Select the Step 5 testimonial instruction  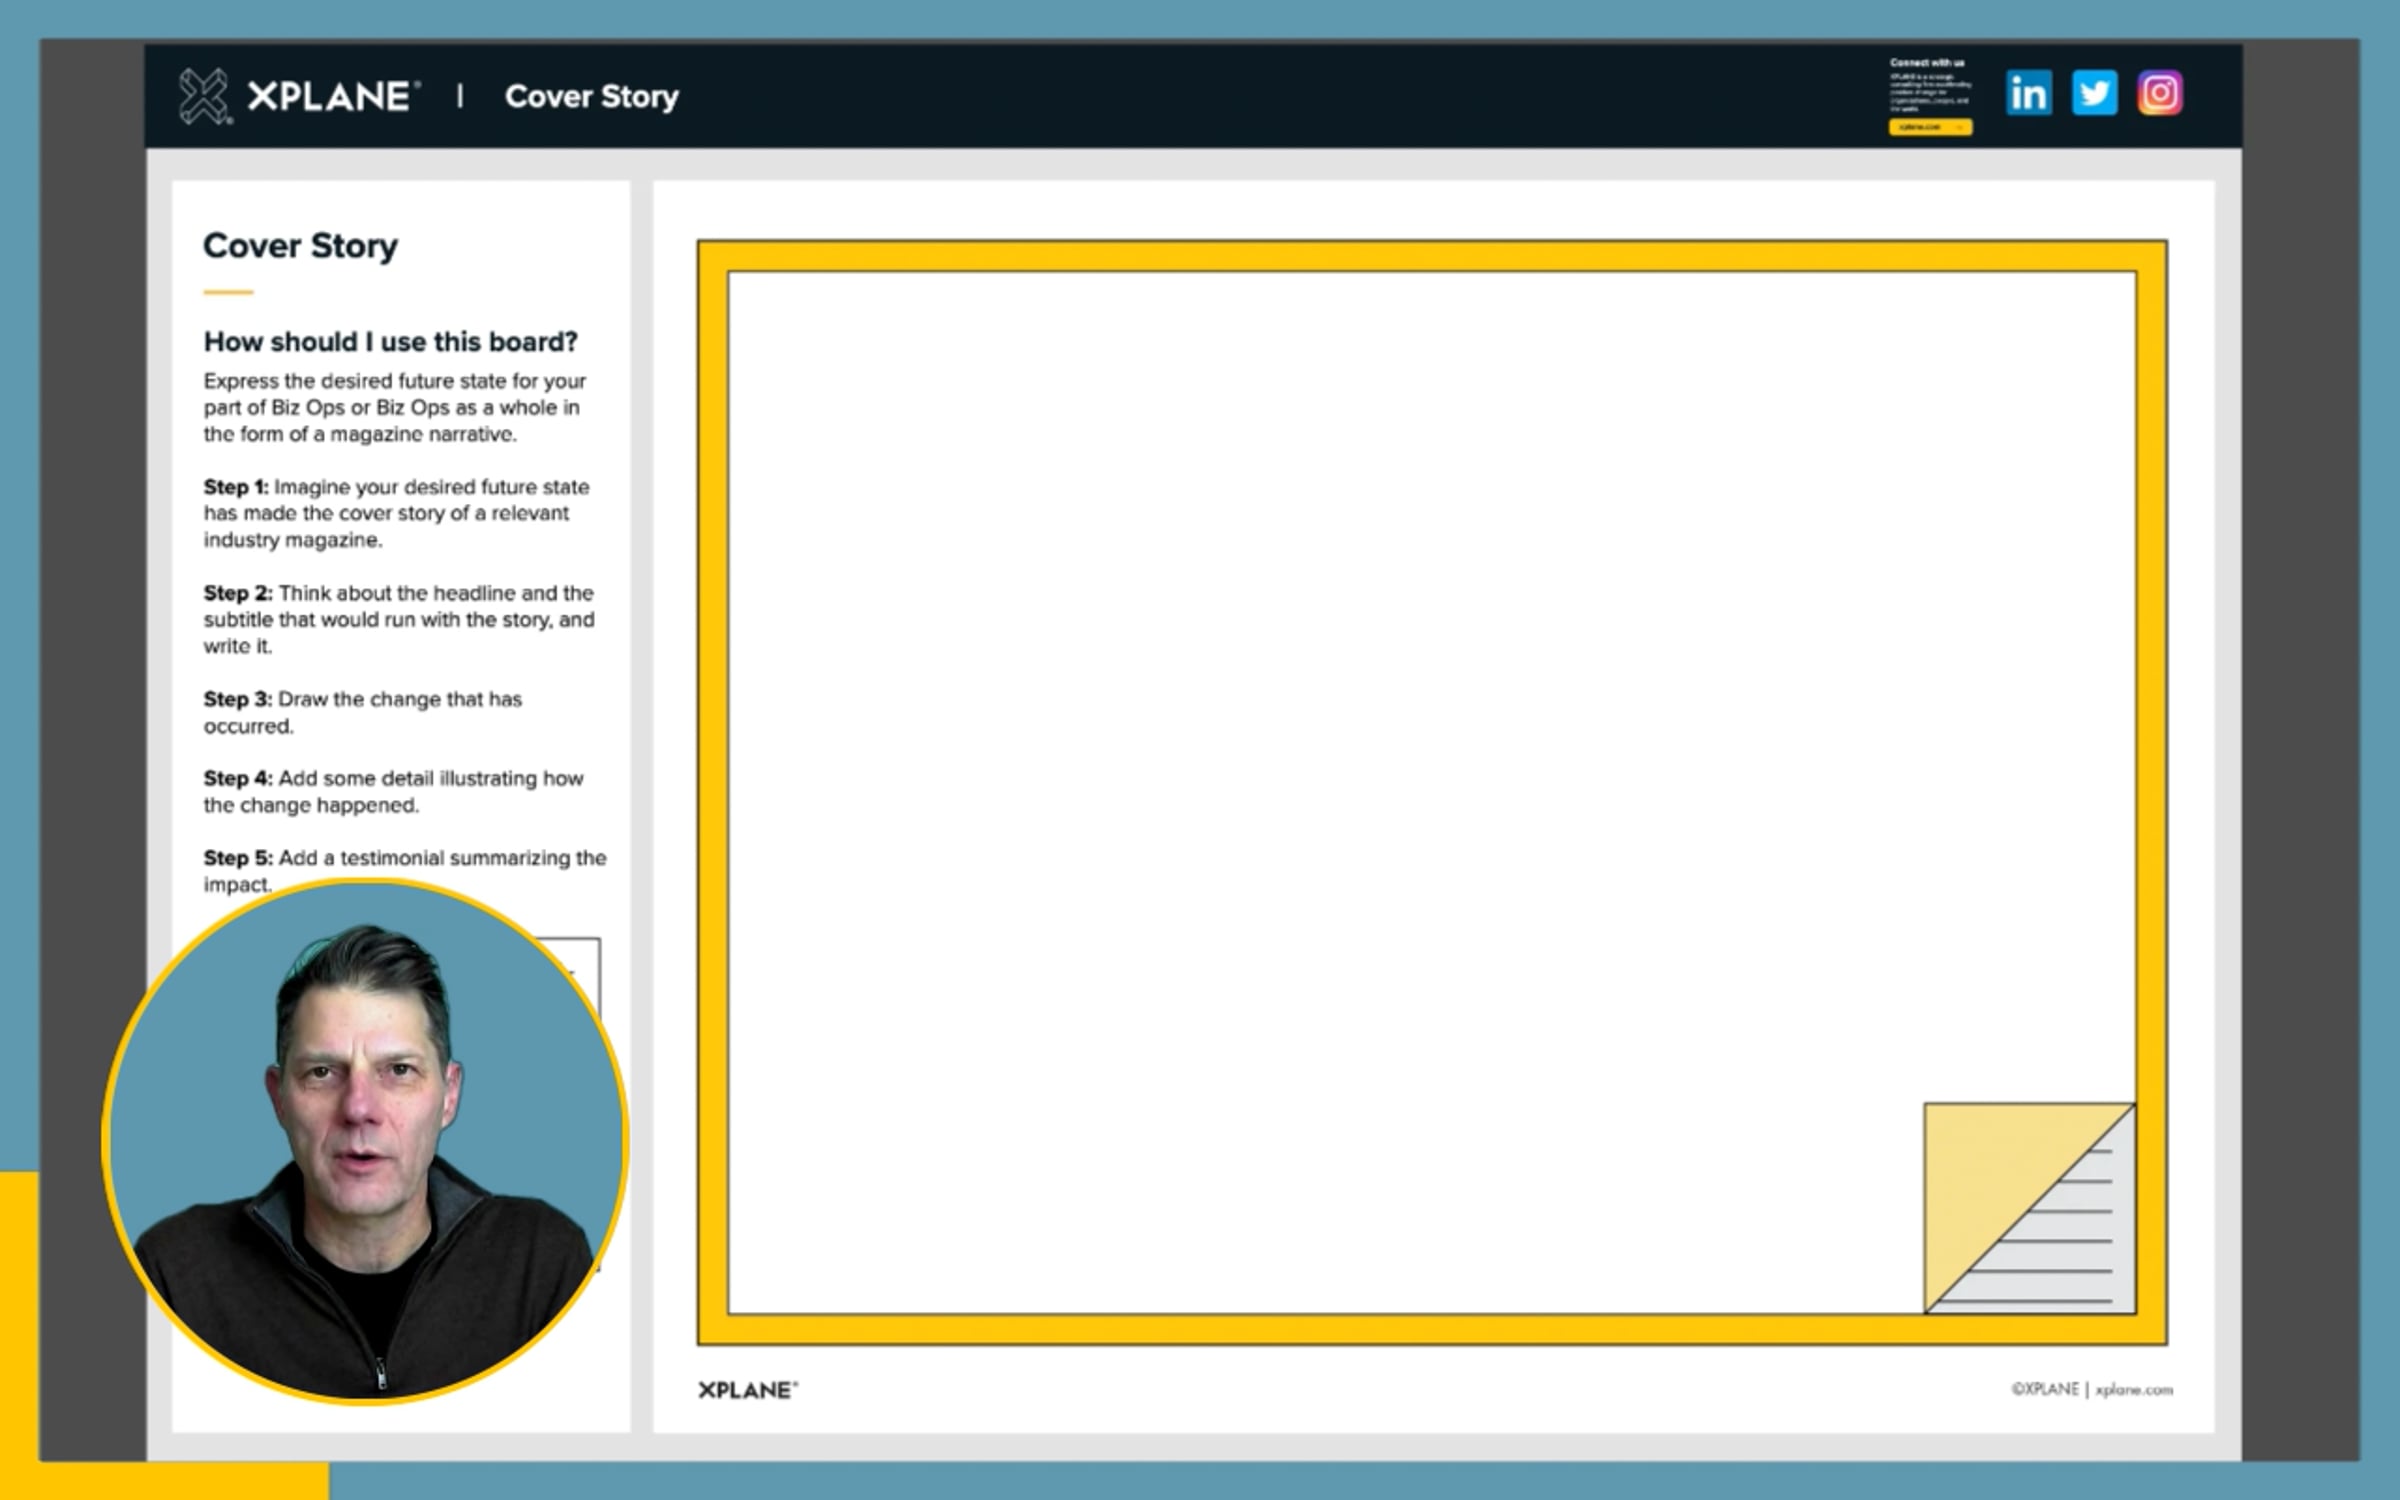404,860
